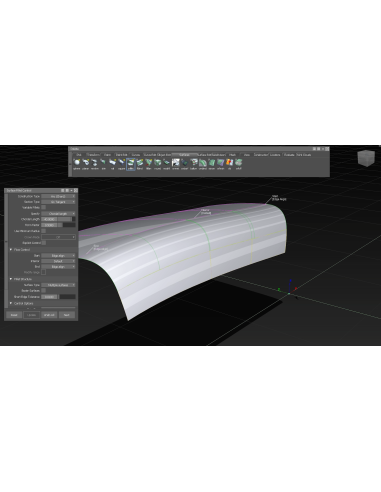Viewport: 381px width, 492px height.
Task: Adjust the Short Edge Tolerance slider
Action: [67, 297]
